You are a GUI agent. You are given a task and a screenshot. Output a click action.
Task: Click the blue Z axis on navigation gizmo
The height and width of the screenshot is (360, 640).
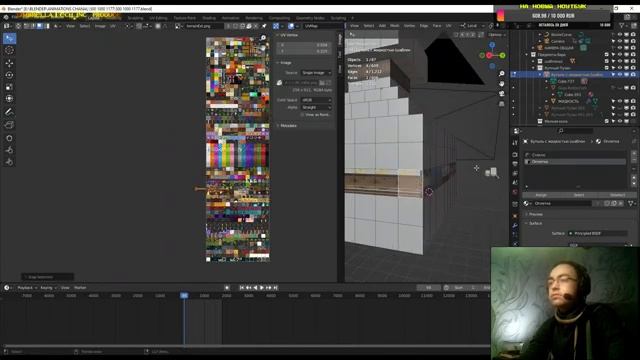pos(492,45)
